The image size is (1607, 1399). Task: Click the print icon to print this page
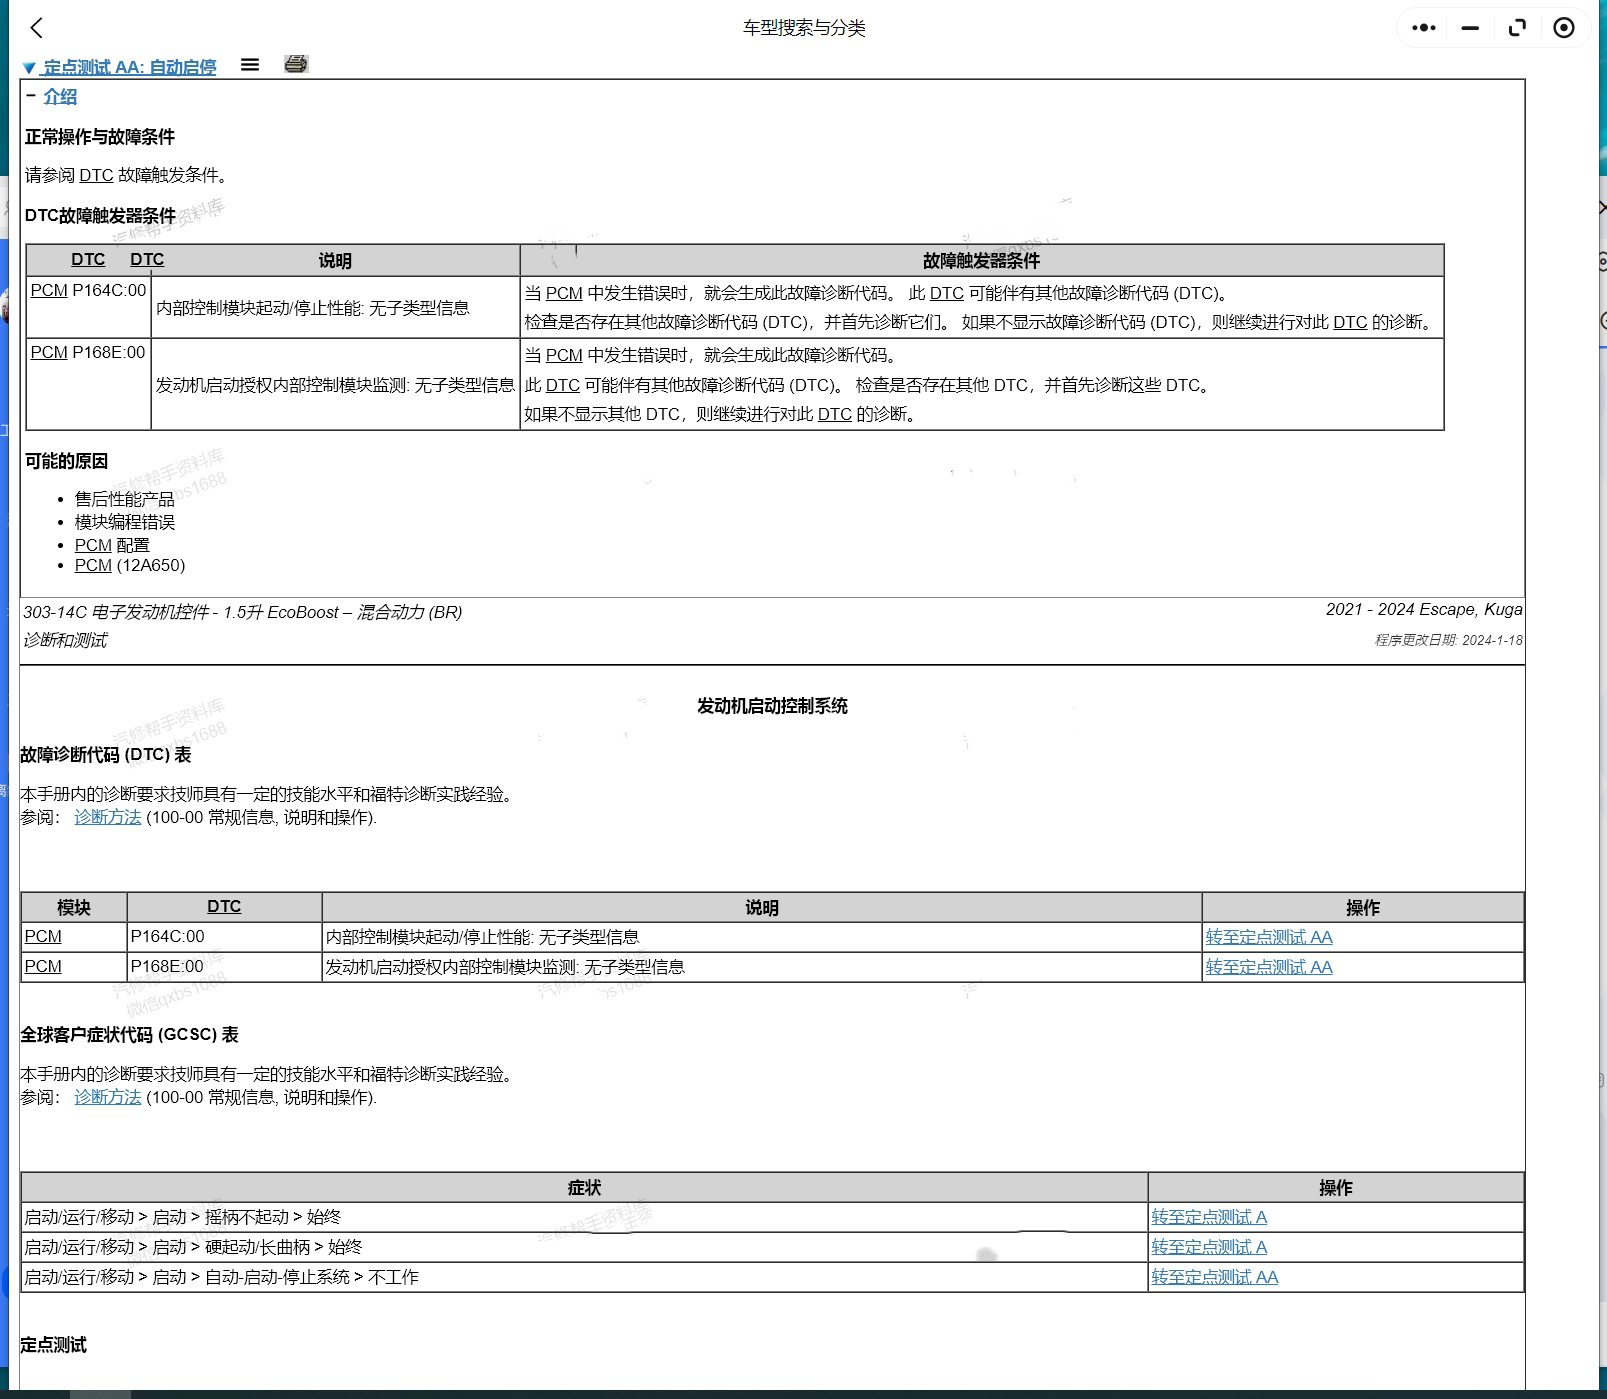click(296, 65)
